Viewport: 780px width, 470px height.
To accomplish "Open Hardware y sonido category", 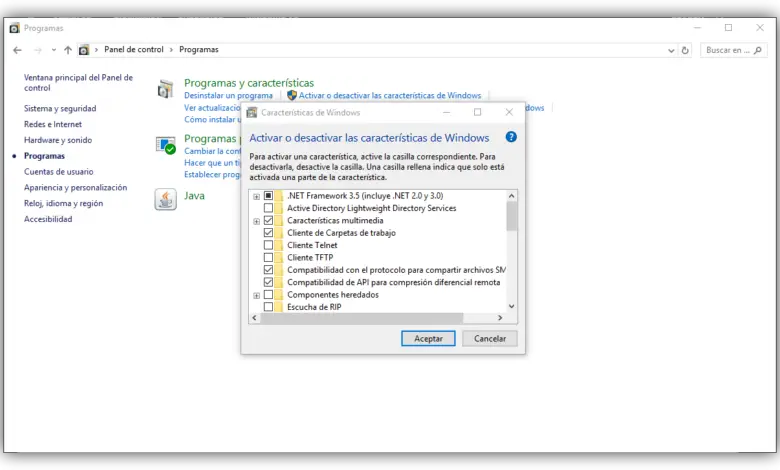I will [58, 140].
